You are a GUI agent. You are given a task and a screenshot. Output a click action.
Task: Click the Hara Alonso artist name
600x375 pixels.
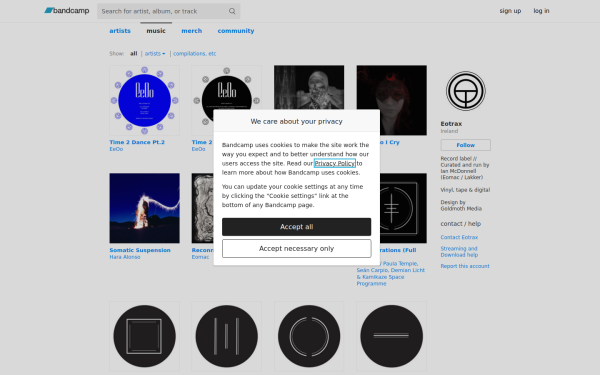point(125,257)
